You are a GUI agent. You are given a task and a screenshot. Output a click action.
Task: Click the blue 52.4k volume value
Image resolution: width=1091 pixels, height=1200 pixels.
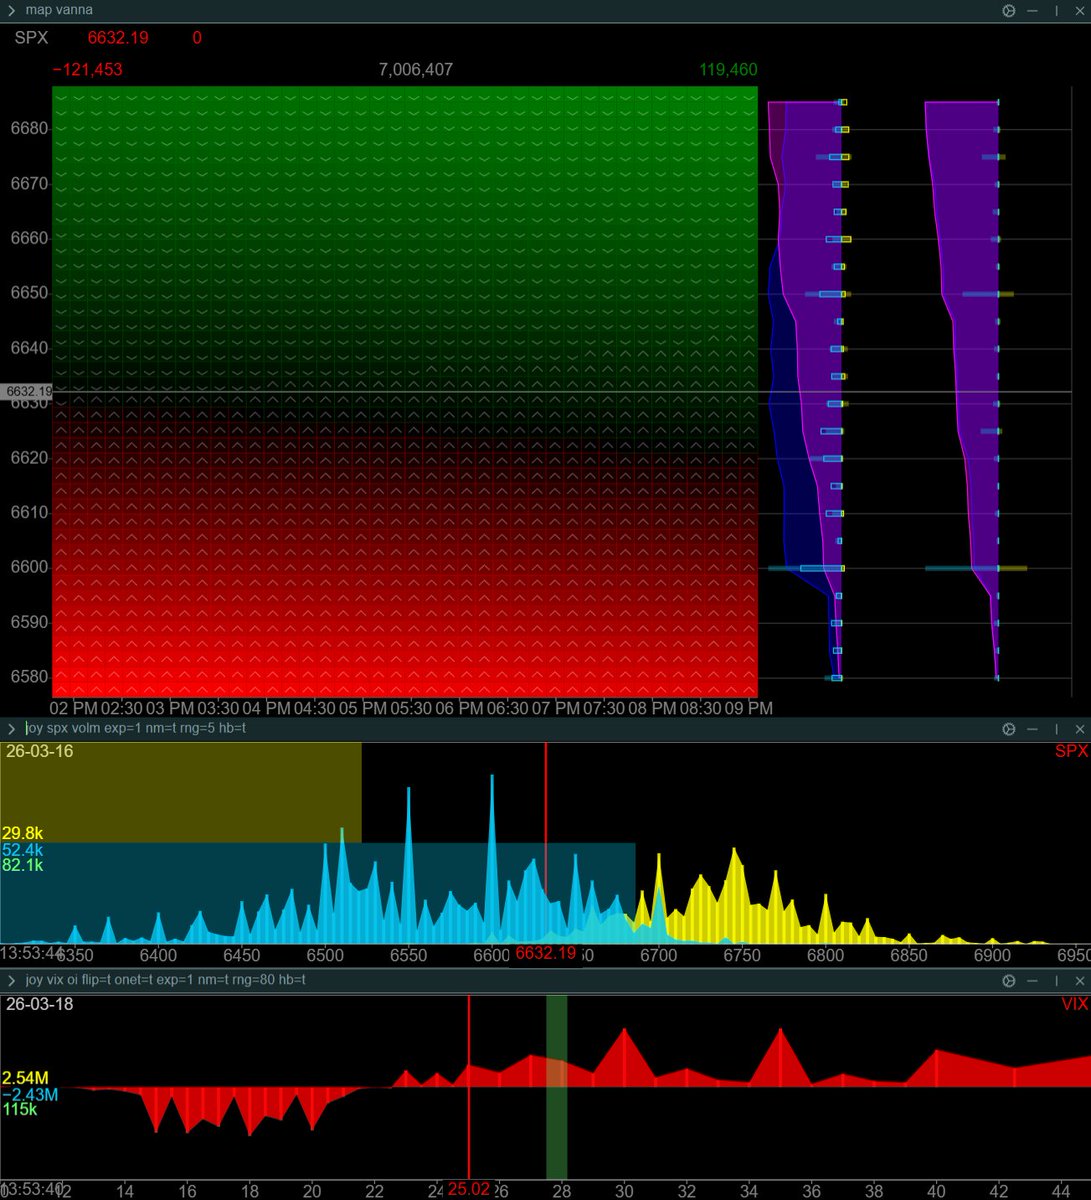pyautogui.click(x=22, y=850)
